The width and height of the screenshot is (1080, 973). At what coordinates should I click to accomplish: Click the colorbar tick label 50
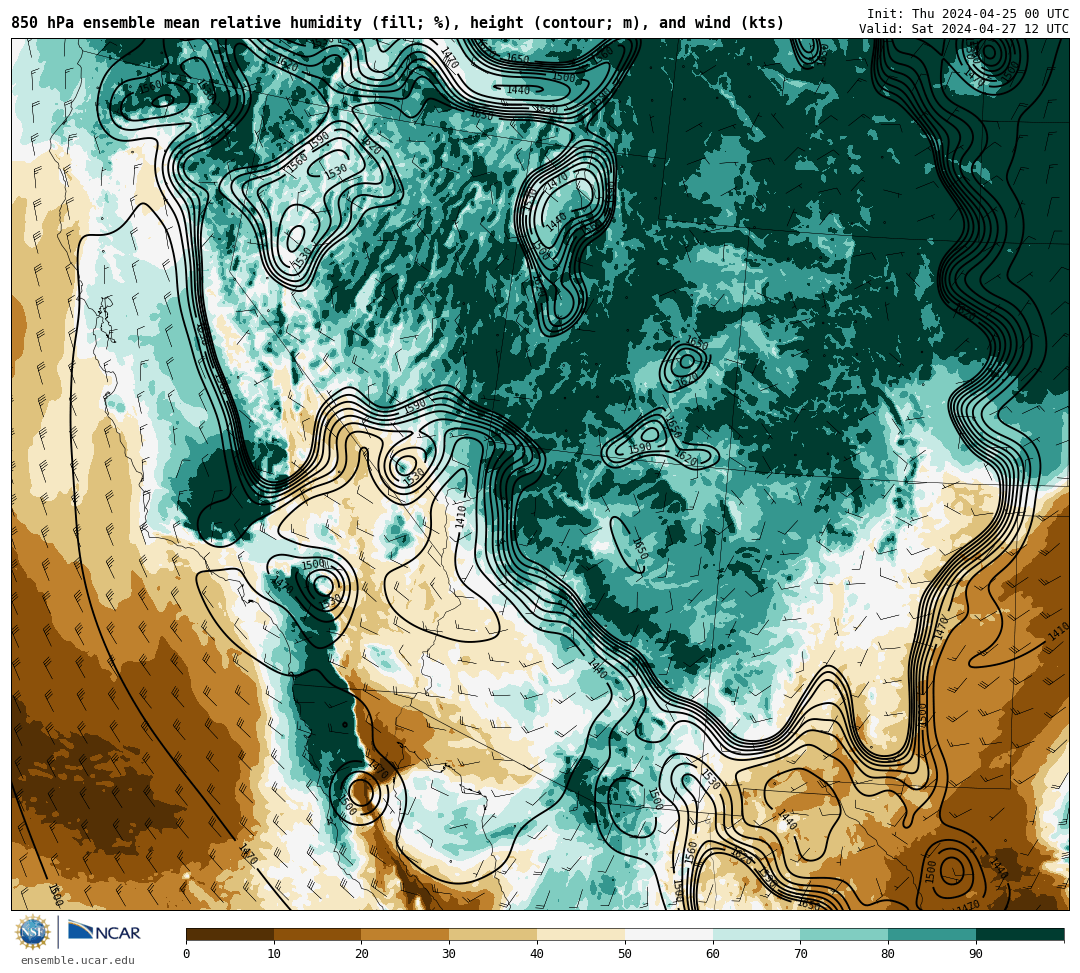pyautogui.click(x=625, y=954)
